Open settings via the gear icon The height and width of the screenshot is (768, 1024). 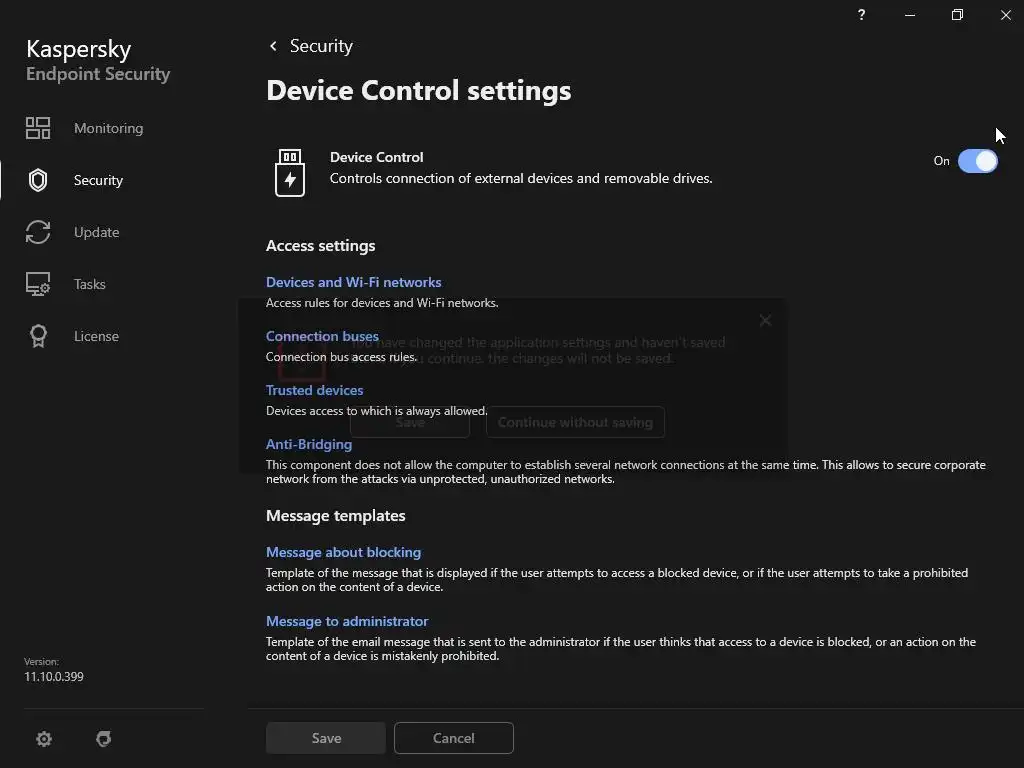point(44,739)
